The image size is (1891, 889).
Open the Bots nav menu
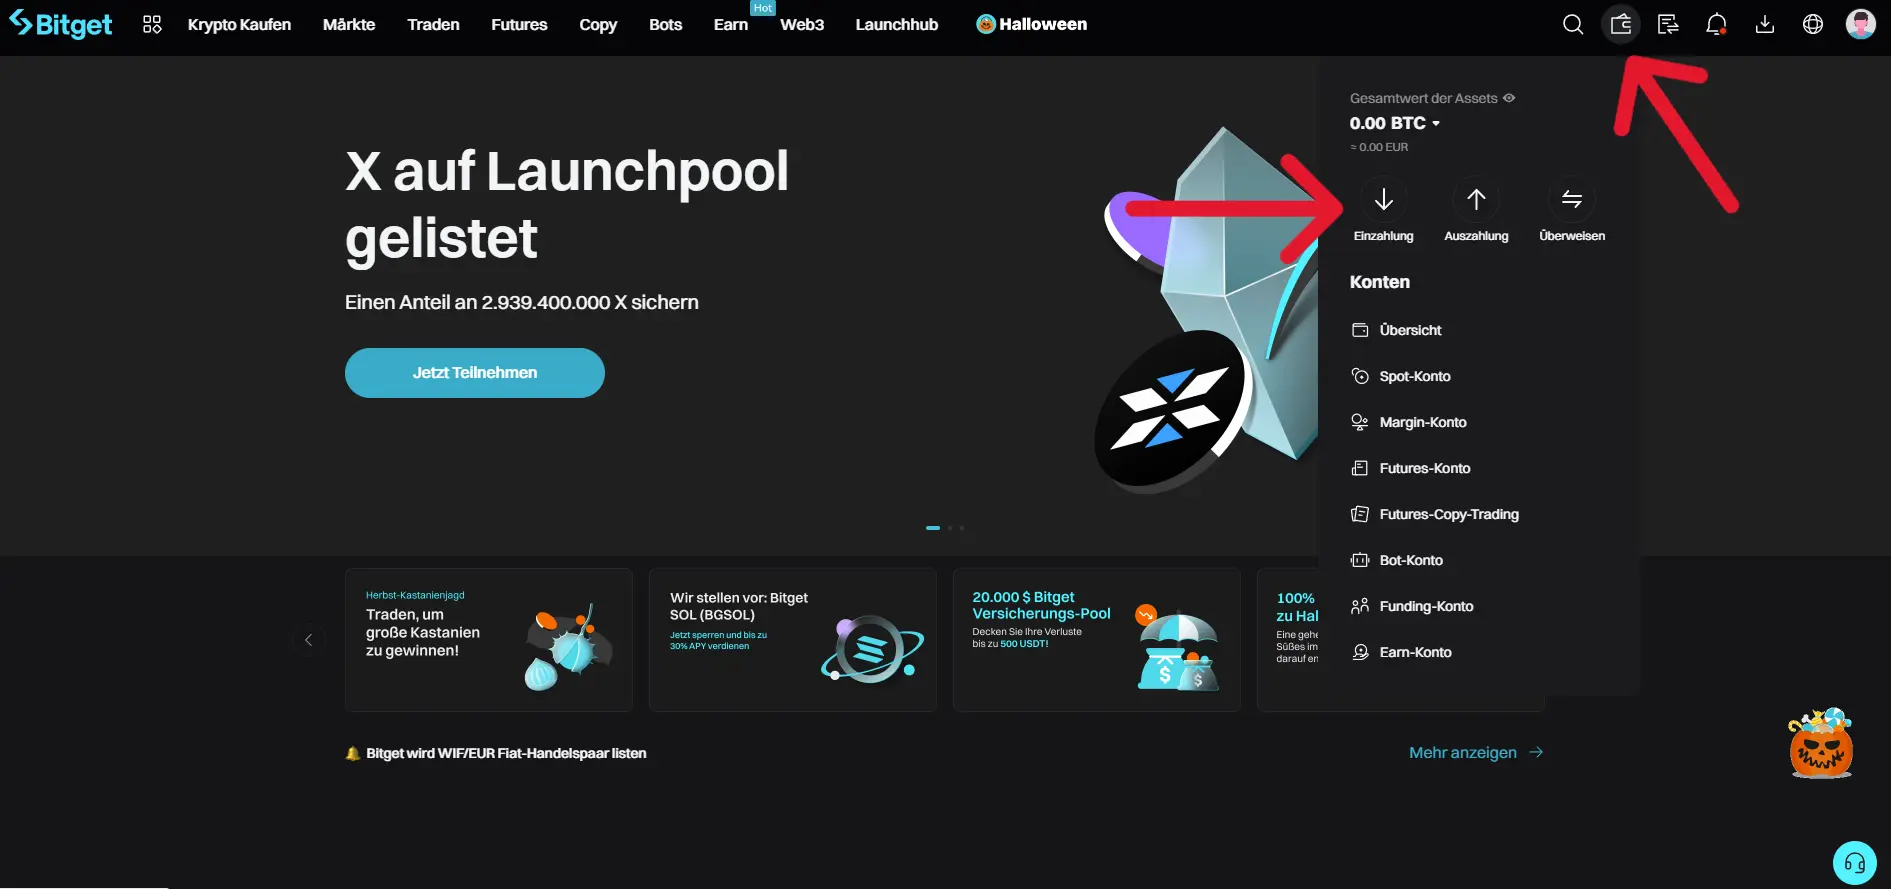pos(665,24)
